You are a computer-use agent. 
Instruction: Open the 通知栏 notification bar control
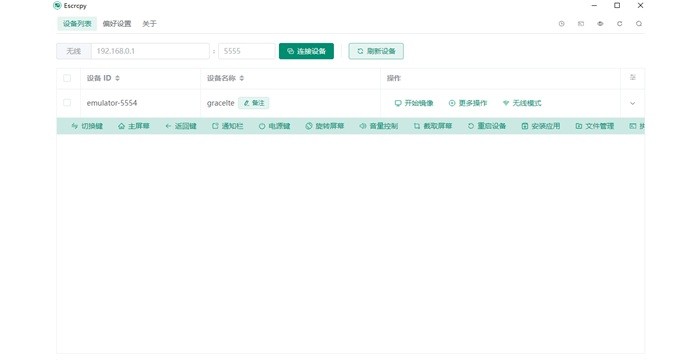click(227, 126)
